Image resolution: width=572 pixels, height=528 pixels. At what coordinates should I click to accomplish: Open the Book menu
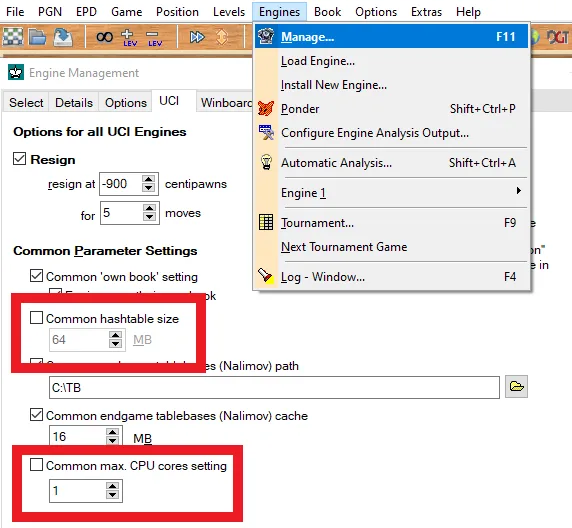point(327,12)
